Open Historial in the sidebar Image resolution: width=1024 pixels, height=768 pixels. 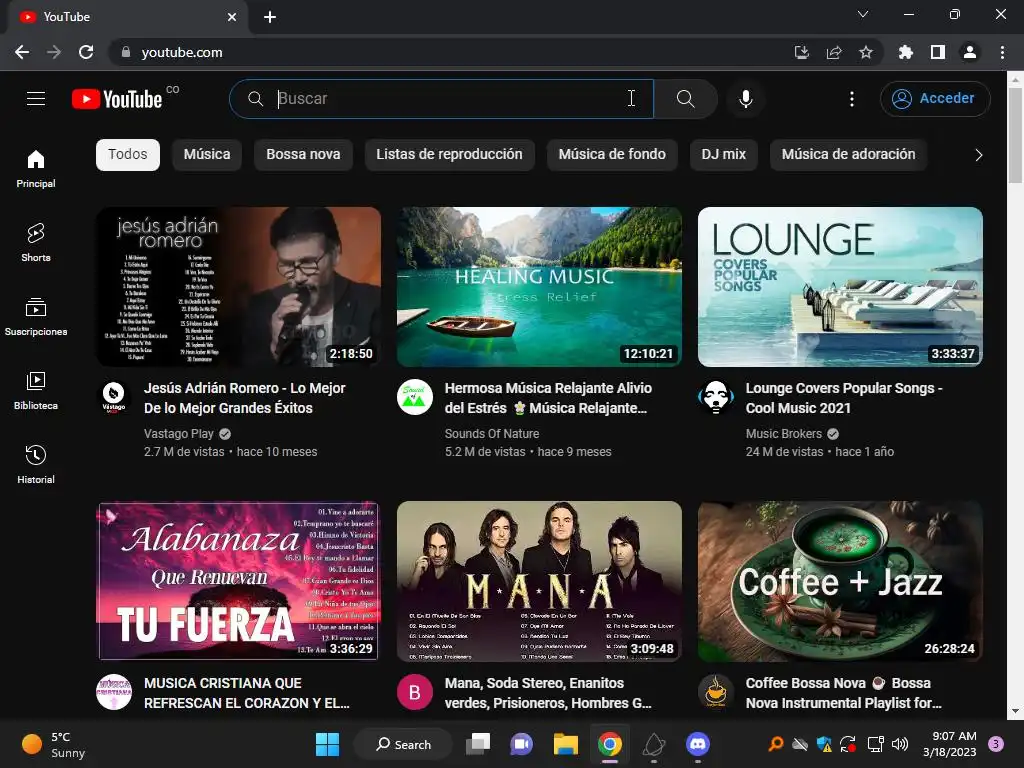pyautogui.click(x=36, y=464)
